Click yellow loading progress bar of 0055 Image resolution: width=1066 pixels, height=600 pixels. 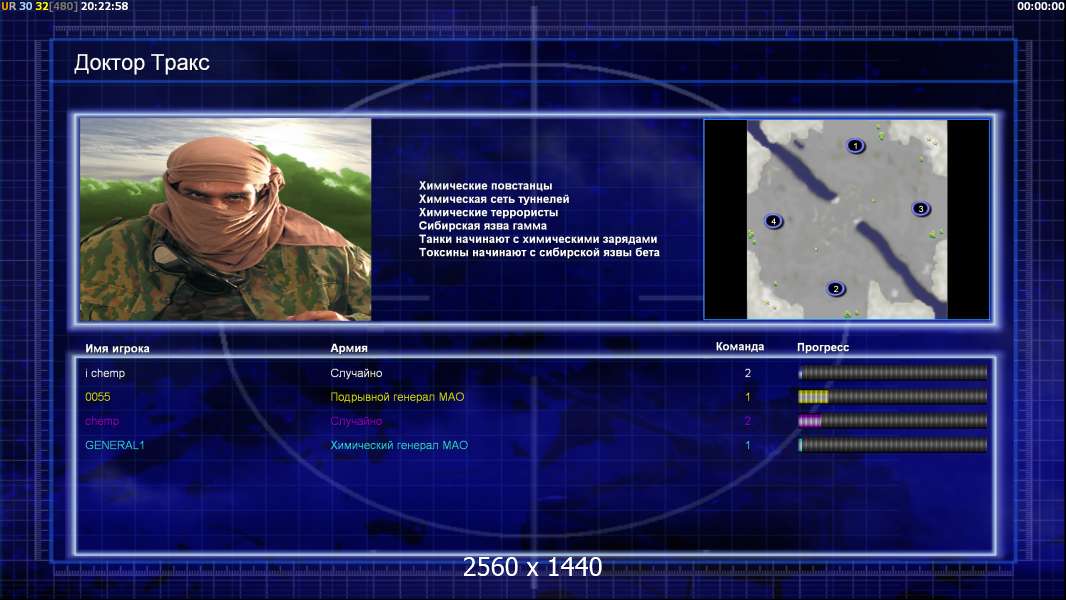click(893, 397)
